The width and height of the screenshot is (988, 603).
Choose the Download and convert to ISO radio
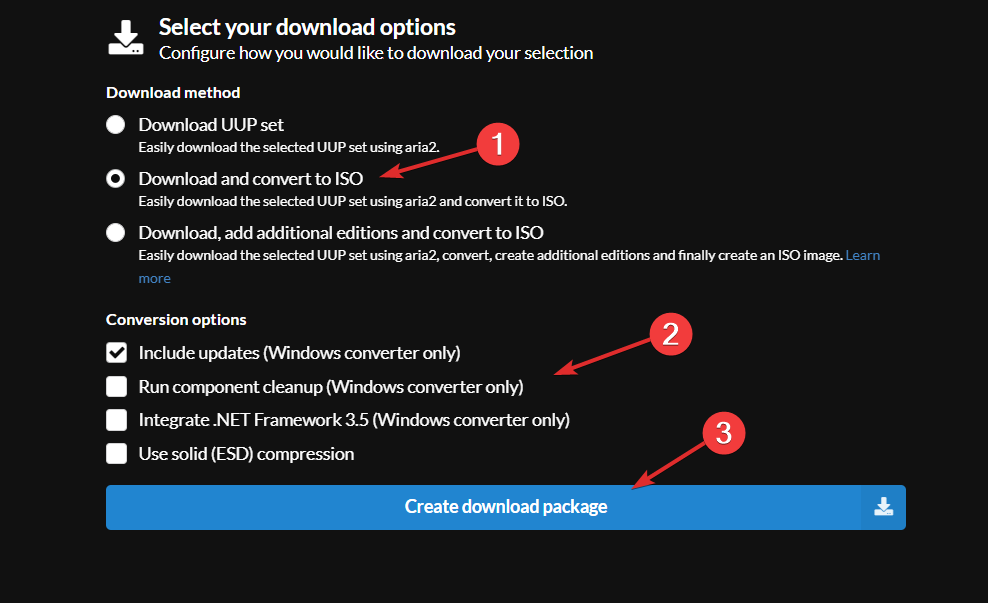click(x=117, y=179)
